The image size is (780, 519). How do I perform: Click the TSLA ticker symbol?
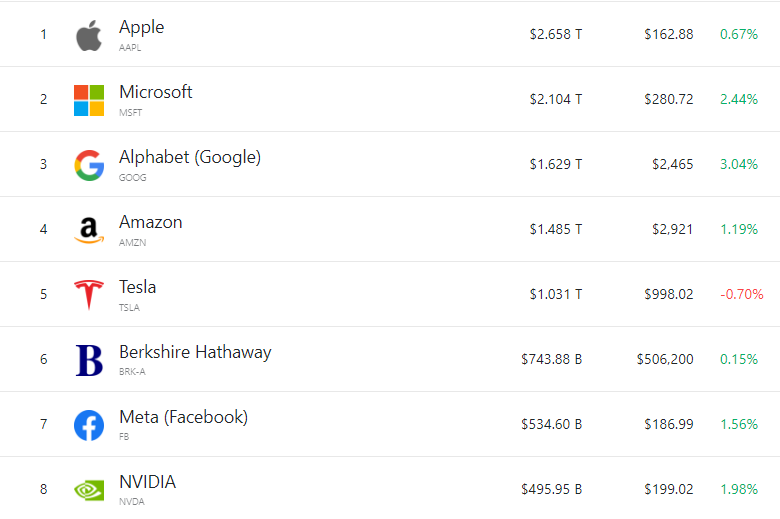(x=129, y=308)
